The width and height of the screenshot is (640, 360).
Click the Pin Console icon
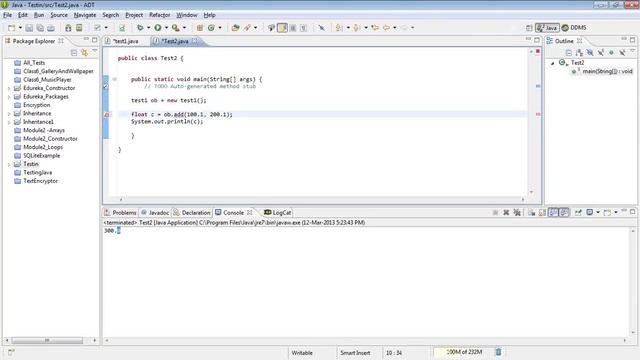point(578,212)
